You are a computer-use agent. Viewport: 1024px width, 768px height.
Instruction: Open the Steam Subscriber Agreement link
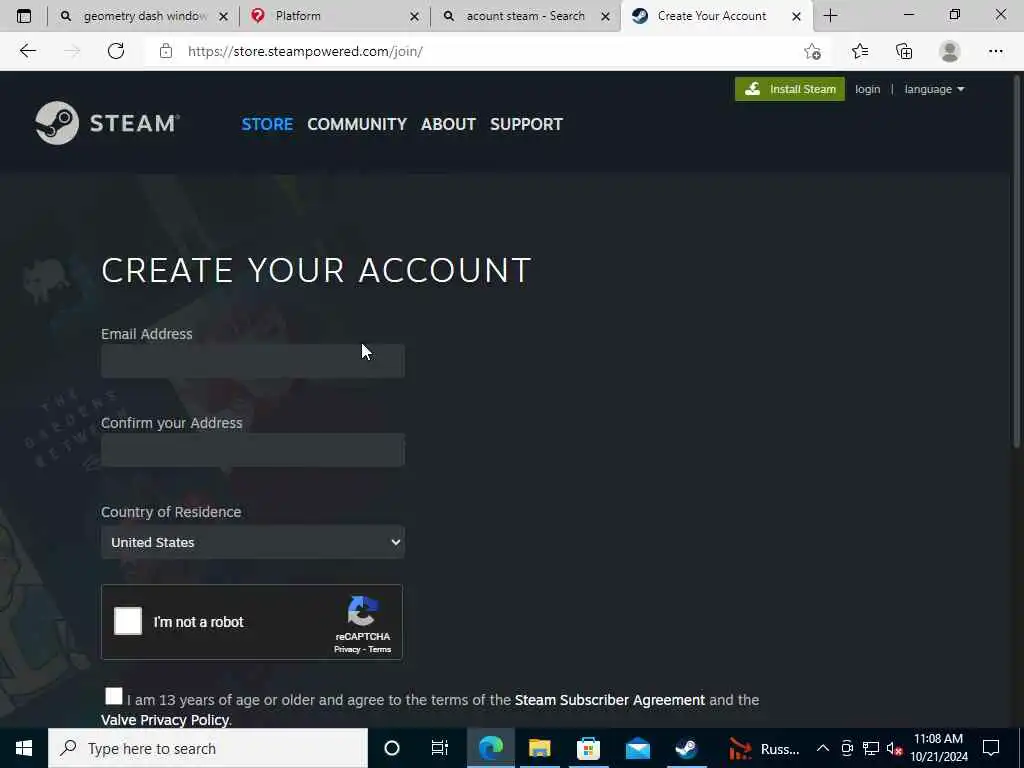[x=609, y=699]
